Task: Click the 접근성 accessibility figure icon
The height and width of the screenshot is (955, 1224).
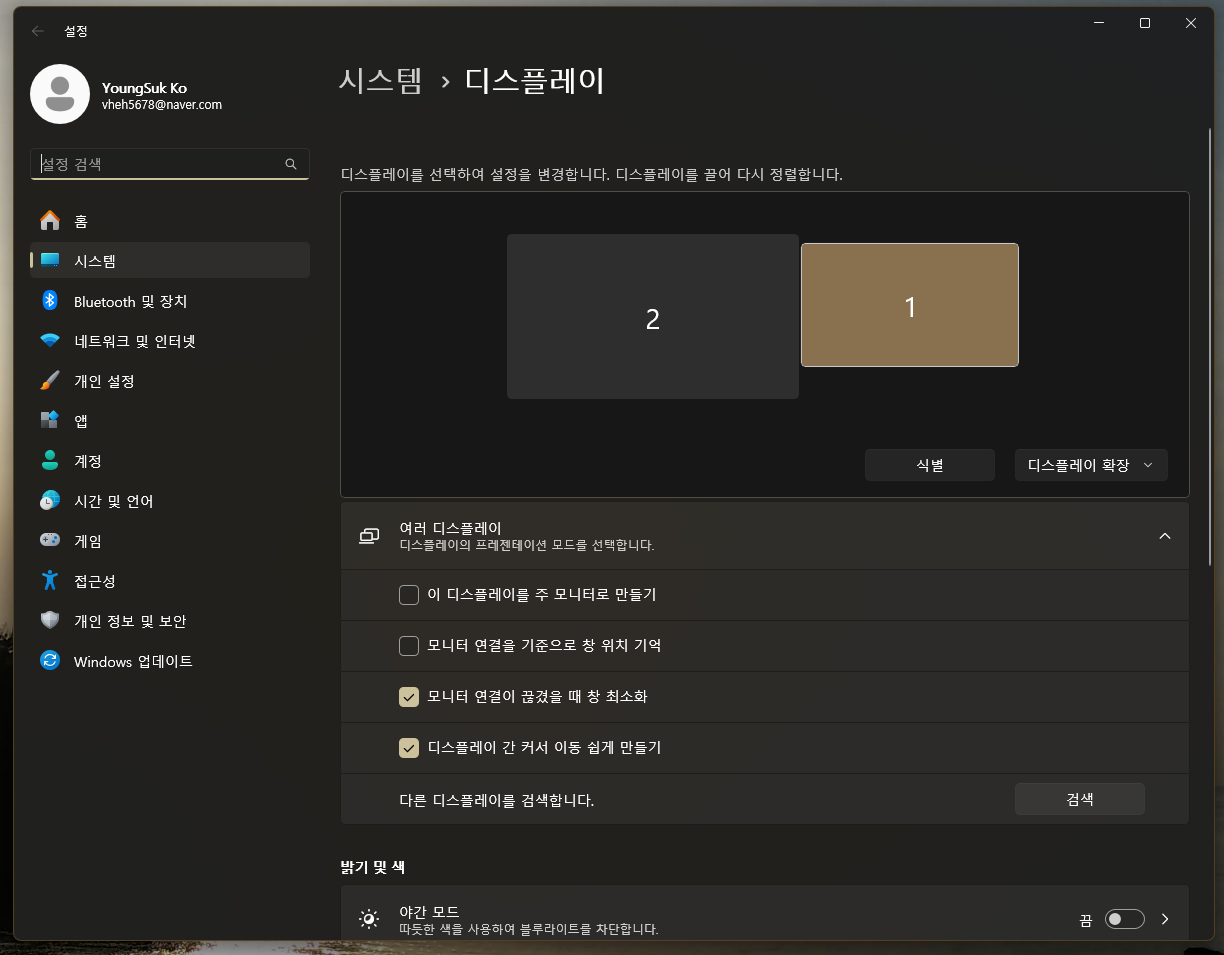Action: click(50, 581)
